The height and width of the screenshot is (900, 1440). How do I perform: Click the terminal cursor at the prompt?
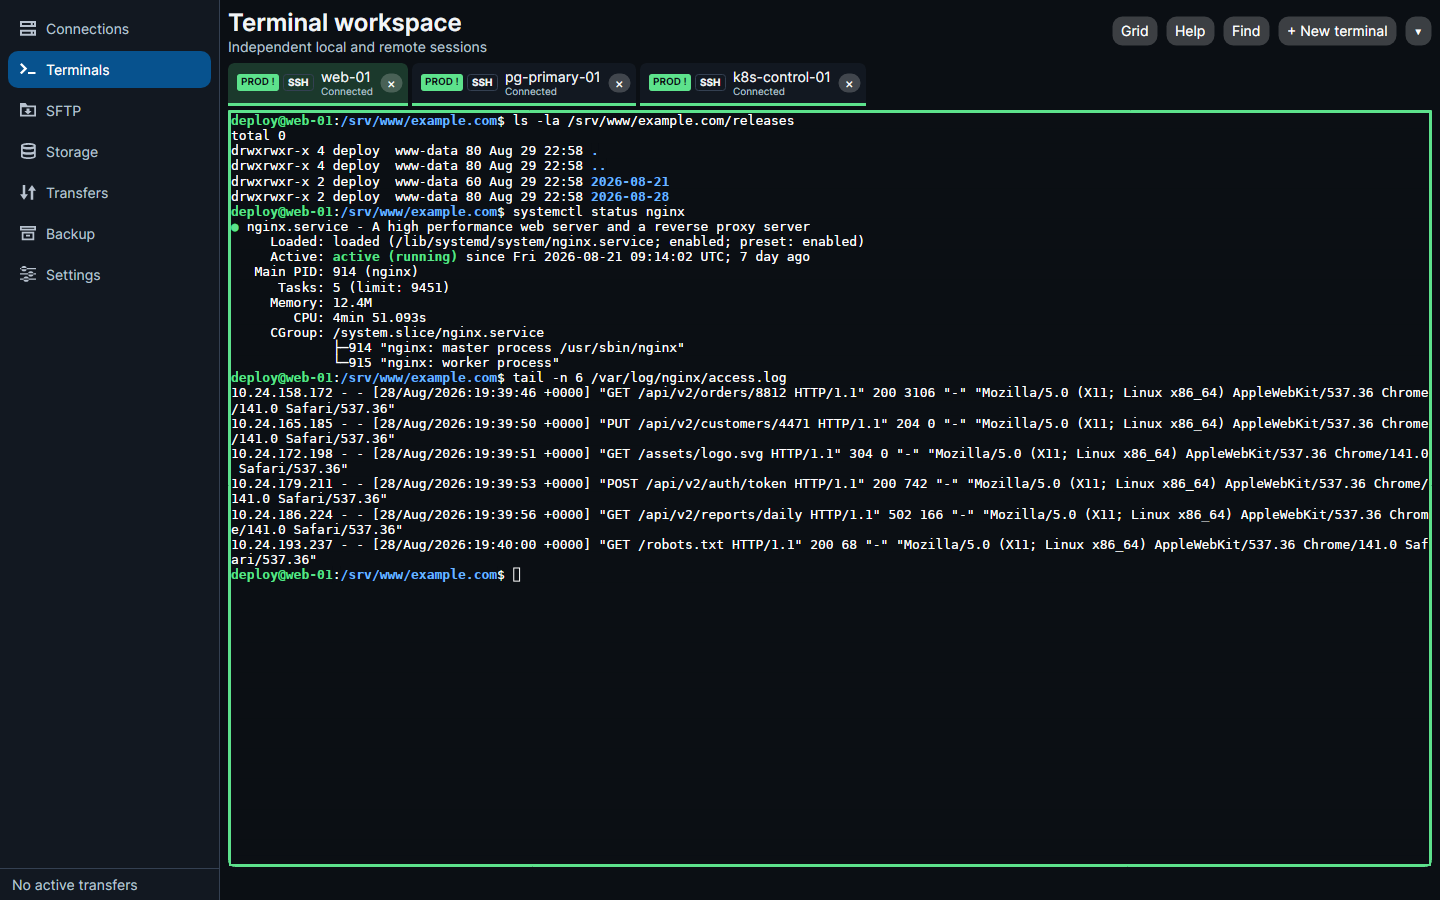pyautogui.click(x=517, y=575)
